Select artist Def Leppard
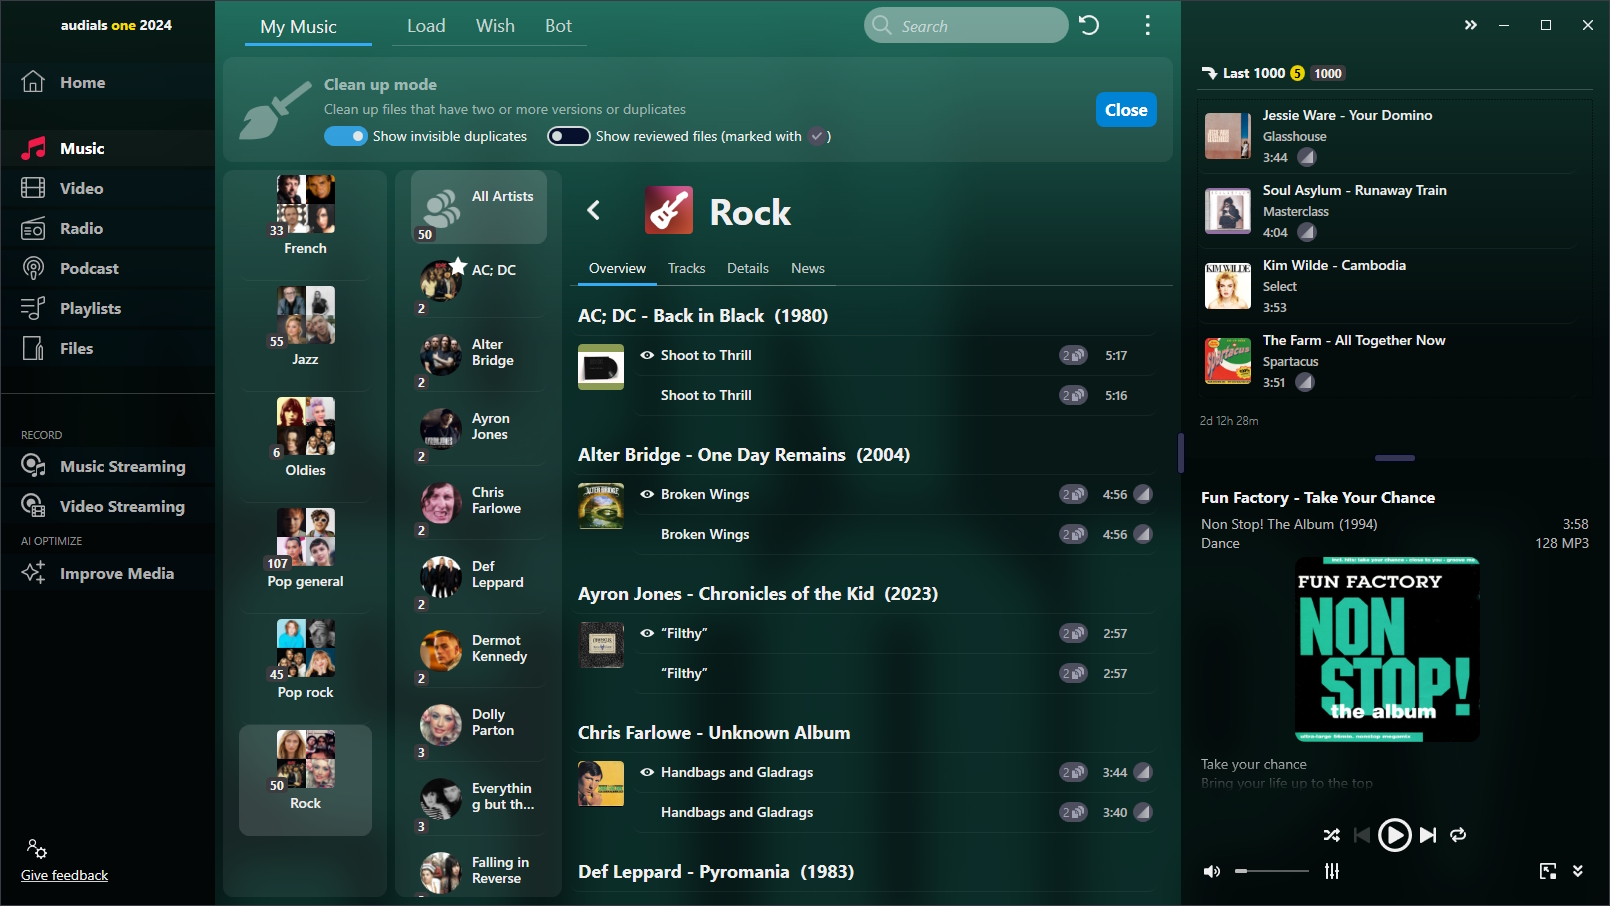This screenshot has width=1610, height=906. (479, 577)
